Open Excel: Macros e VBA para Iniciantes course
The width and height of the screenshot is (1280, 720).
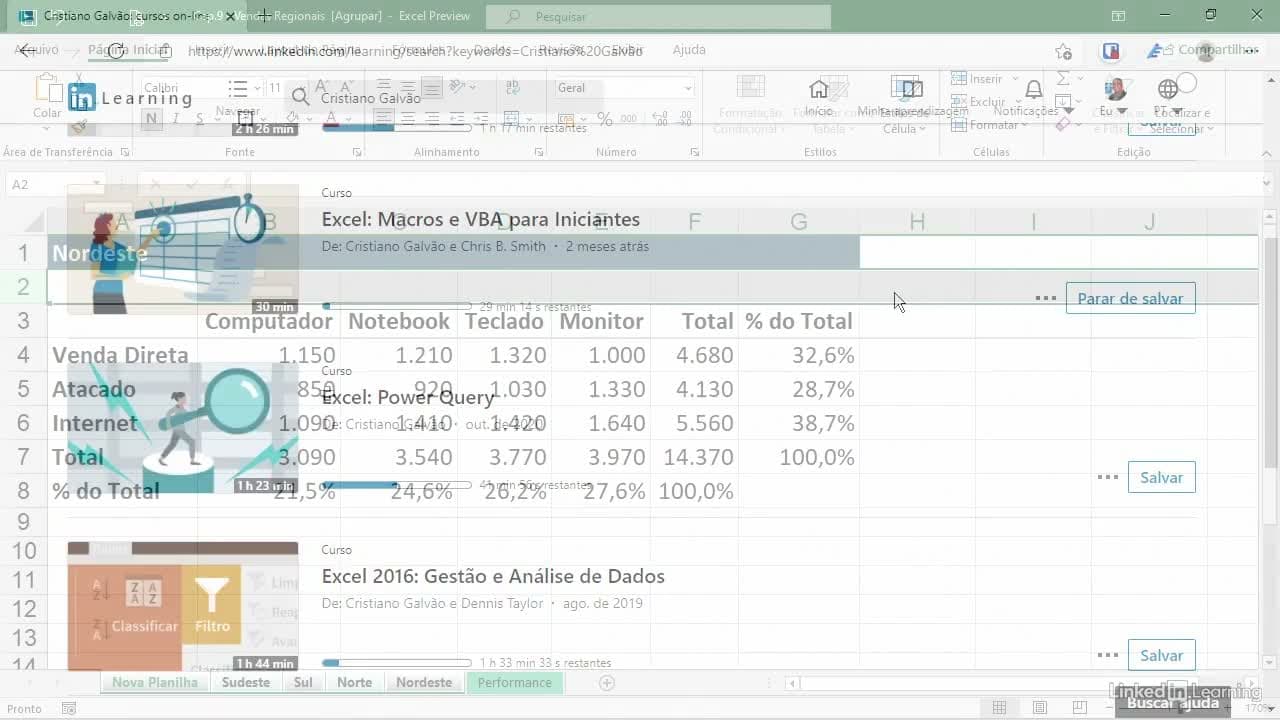point(480,219)
